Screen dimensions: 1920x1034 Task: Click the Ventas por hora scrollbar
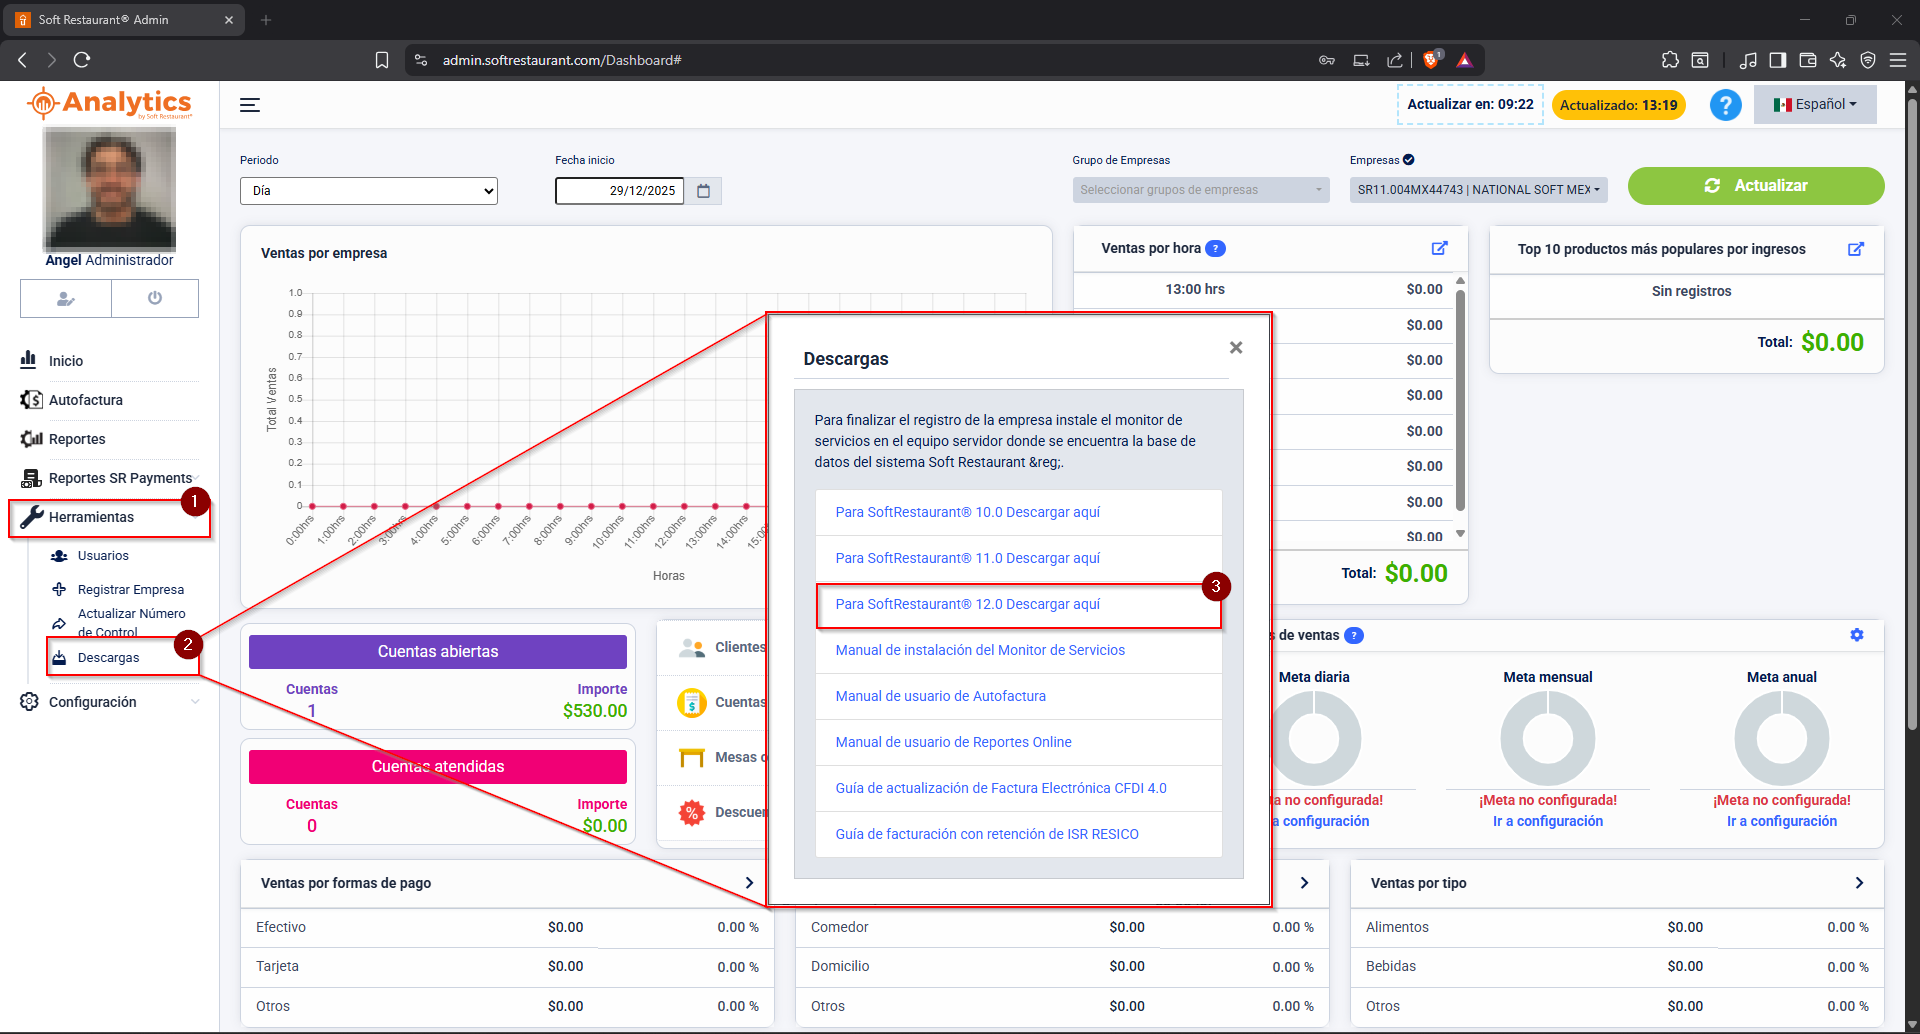[1460, 400]
